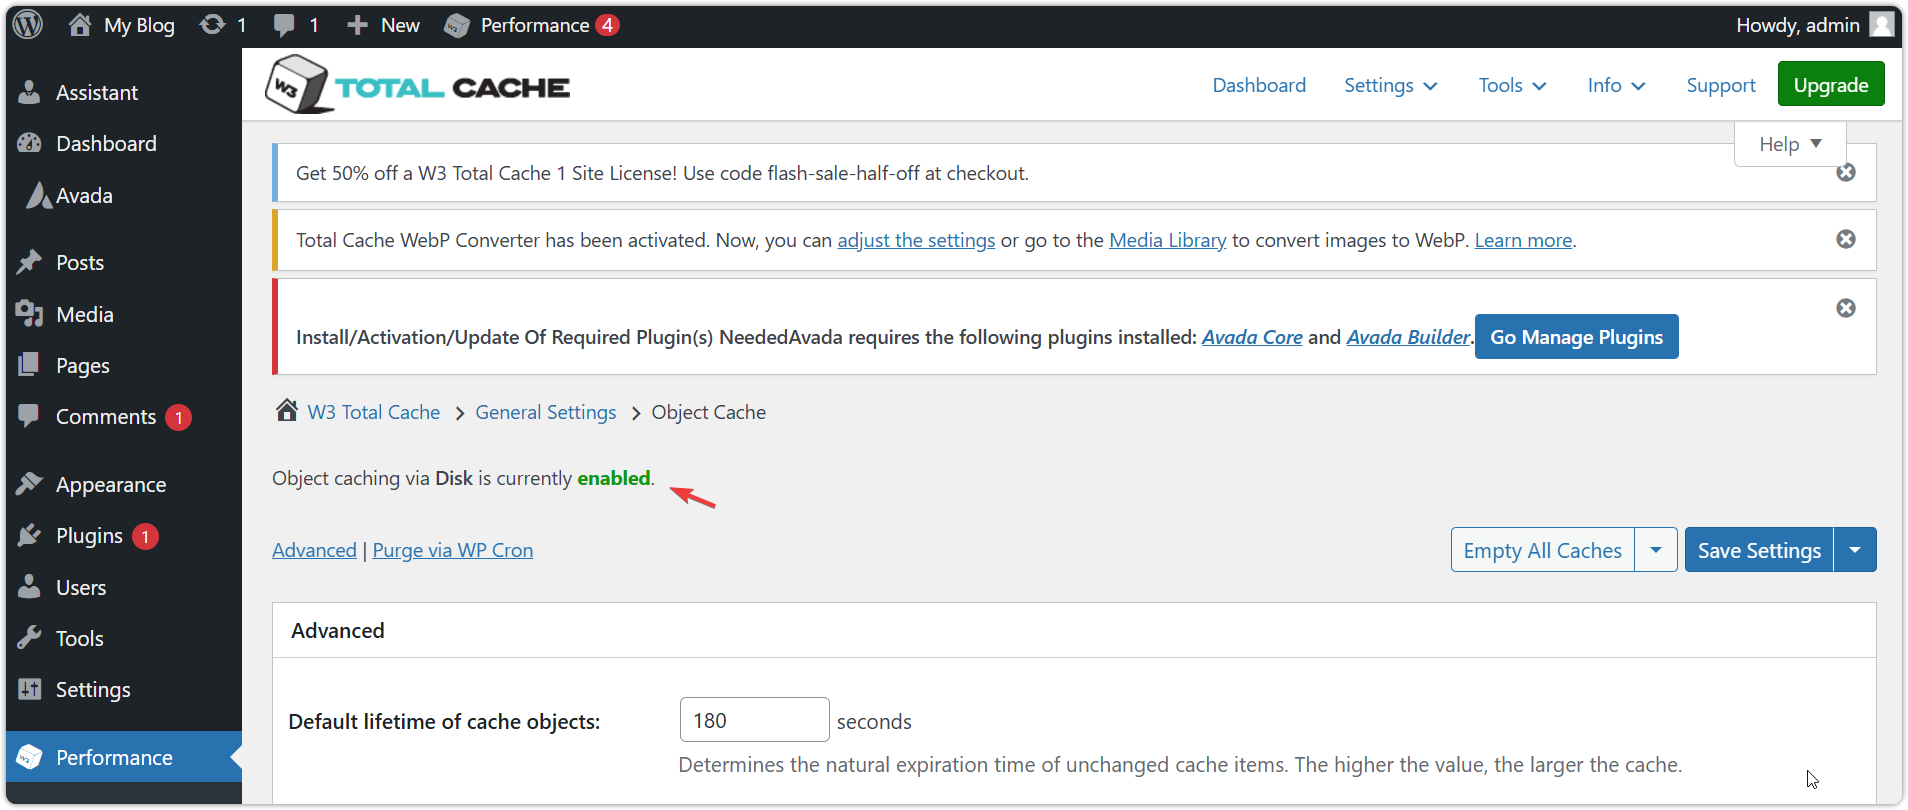Click the Pages icon in sidebar

(30, 364)
